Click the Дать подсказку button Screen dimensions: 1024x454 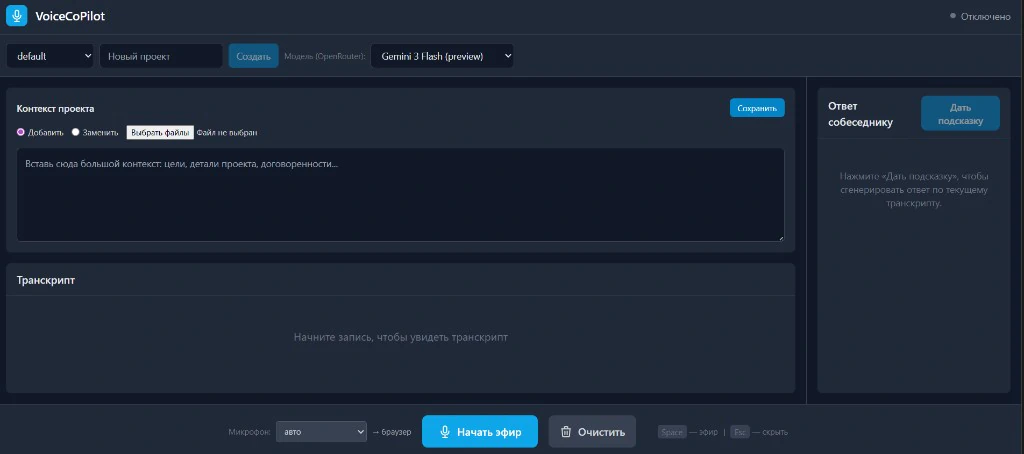[x=960, y=114]
